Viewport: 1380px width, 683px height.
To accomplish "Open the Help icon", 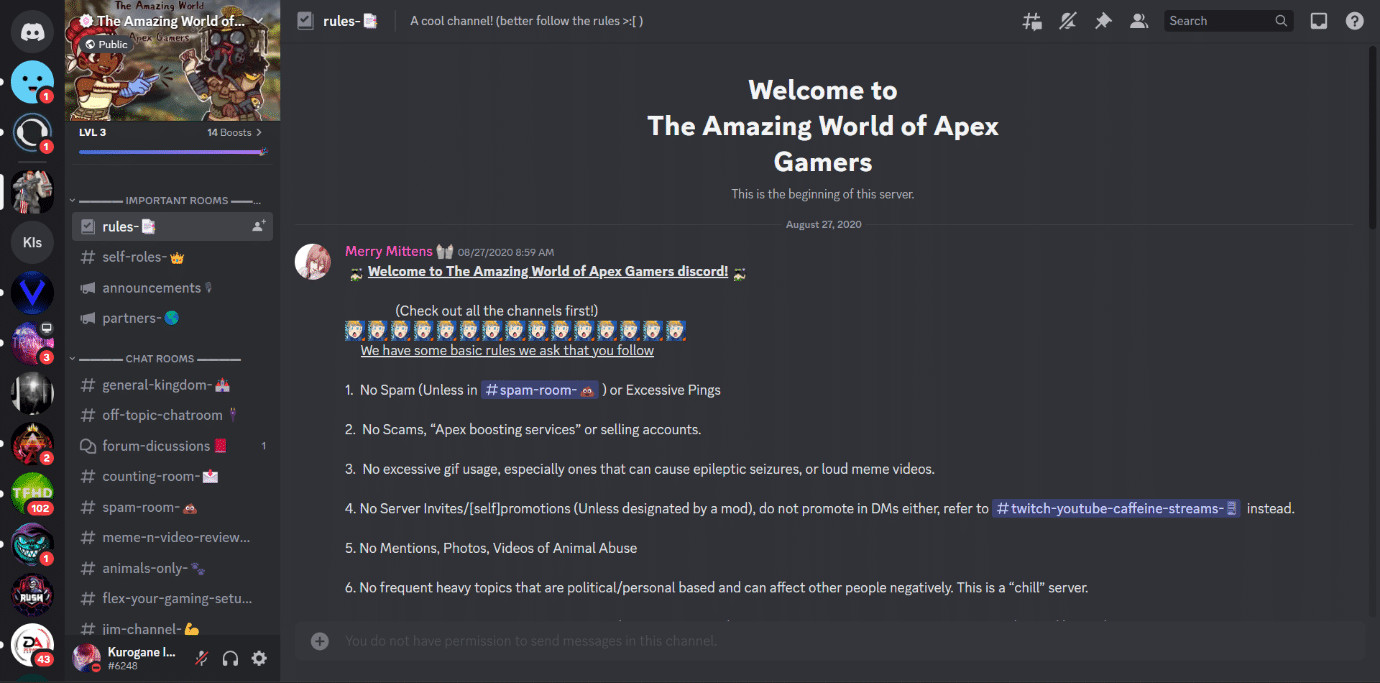I will coord(1354,20).
